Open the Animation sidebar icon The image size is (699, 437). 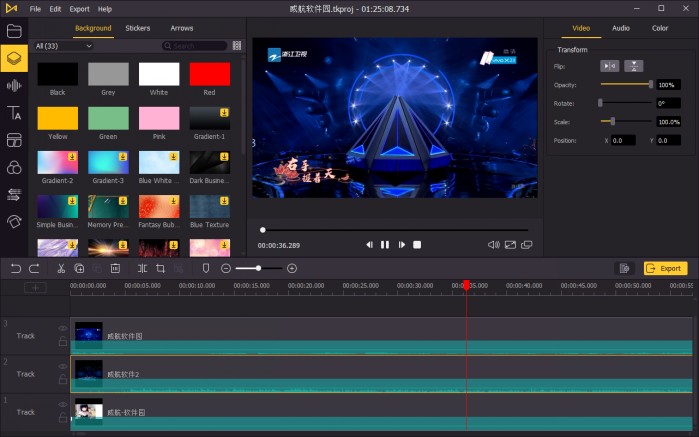[x=14, y=221]
